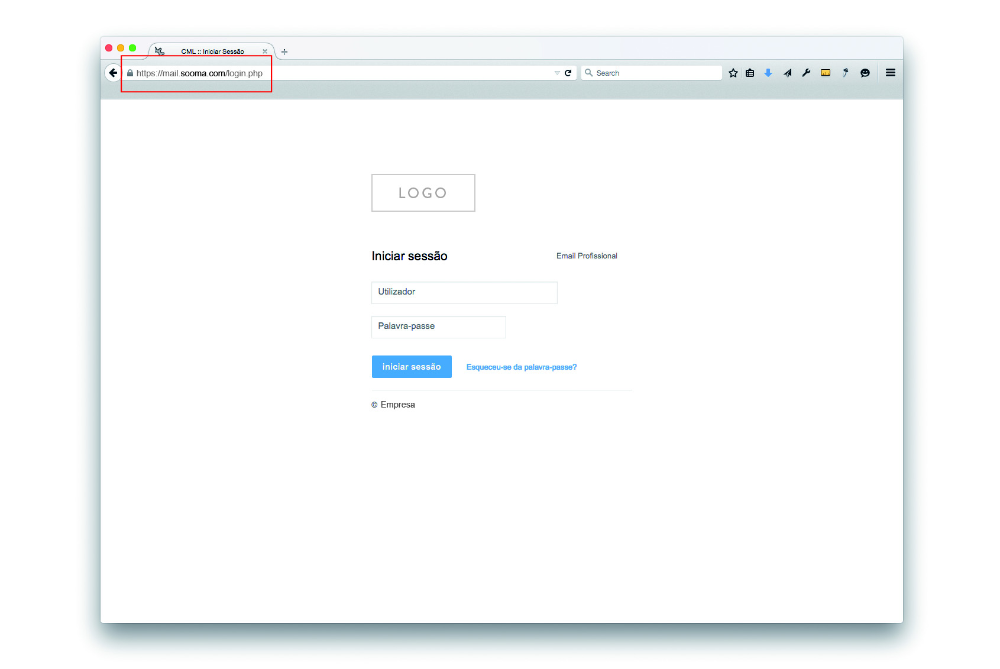Click the green maximize window button
The image size is (1000, 669).
133,48
